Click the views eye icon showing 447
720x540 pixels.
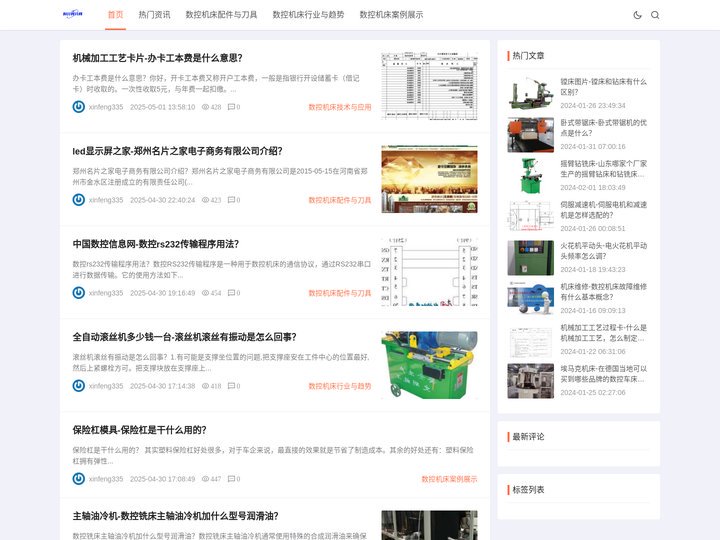click(205, 478)
